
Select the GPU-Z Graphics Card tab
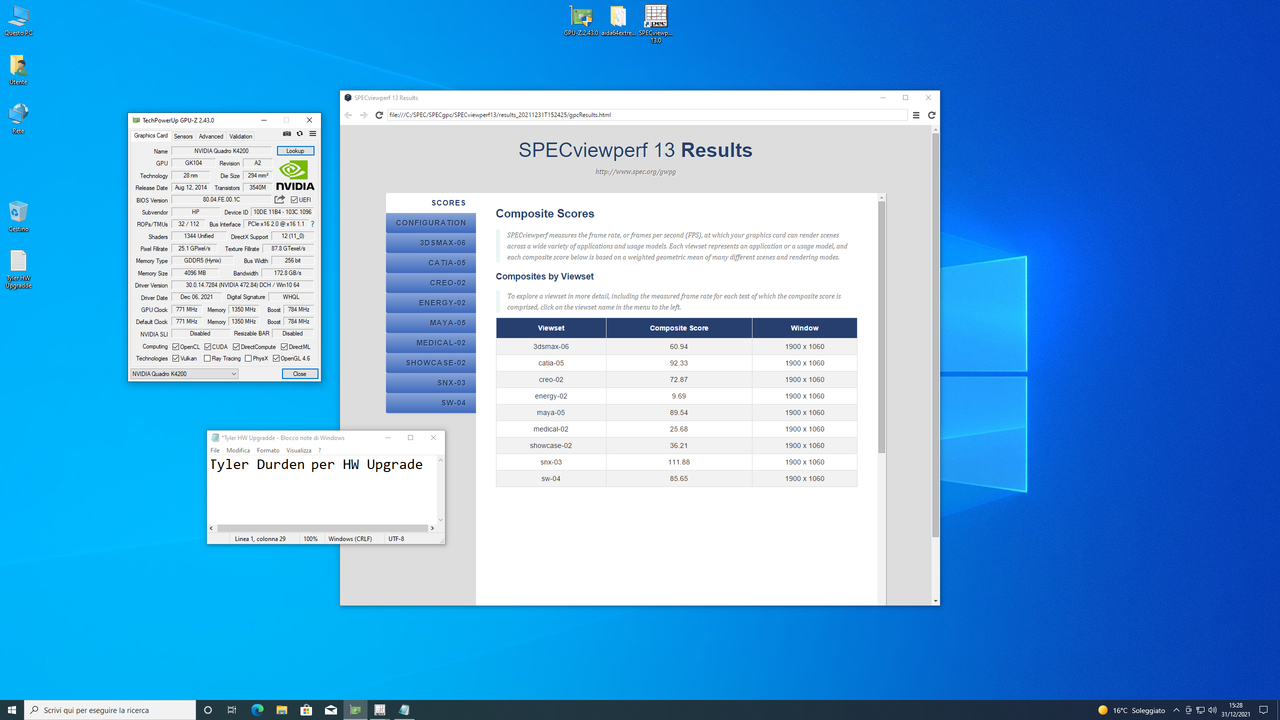tap(151, 136)
